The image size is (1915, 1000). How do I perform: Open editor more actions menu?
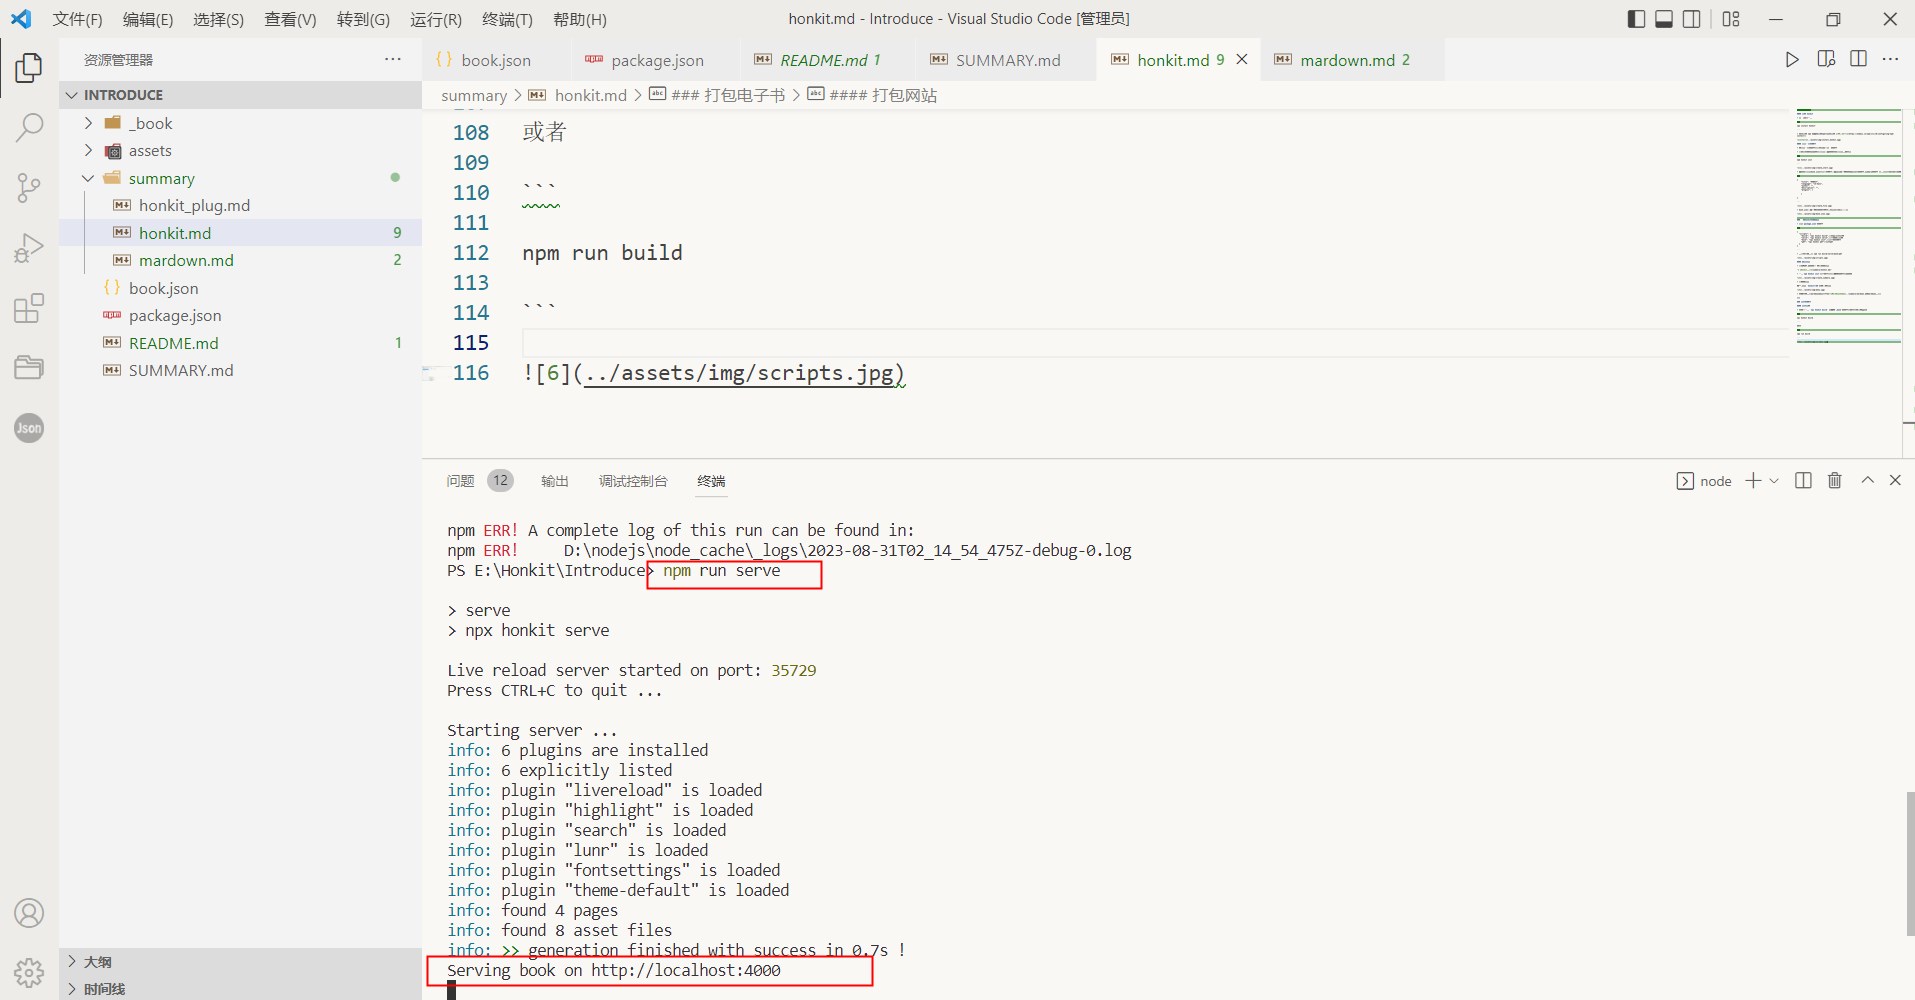[1890, 60]
